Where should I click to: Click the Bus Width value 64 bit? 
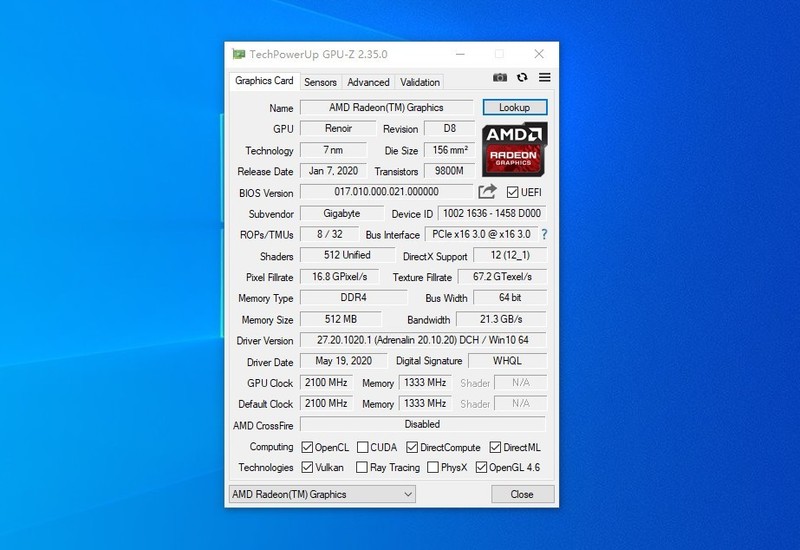click(510, 297)
